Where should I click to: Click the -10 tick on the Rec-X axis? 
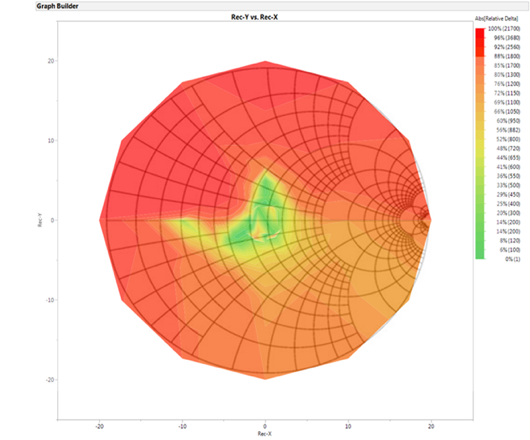coord(182,426)
